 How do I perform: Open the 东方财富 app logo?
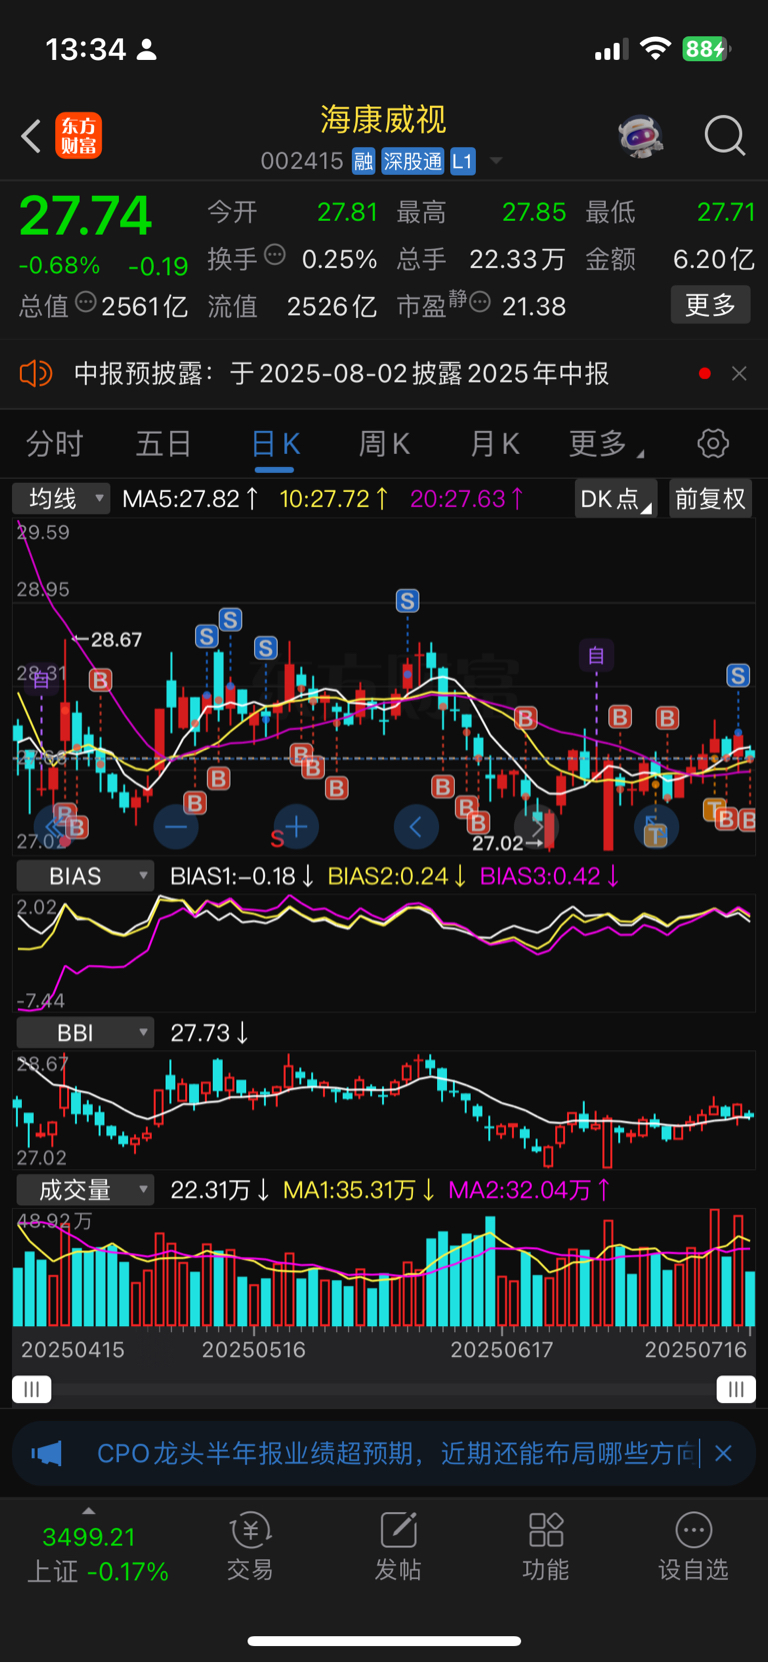(x=78, y=136)
